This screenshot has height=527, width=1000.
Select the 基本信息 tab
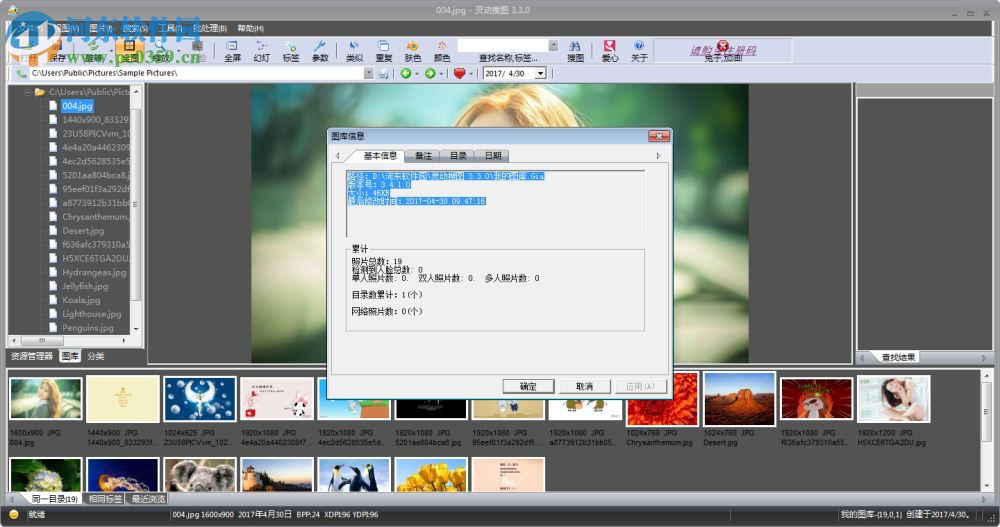pos(380,156)
